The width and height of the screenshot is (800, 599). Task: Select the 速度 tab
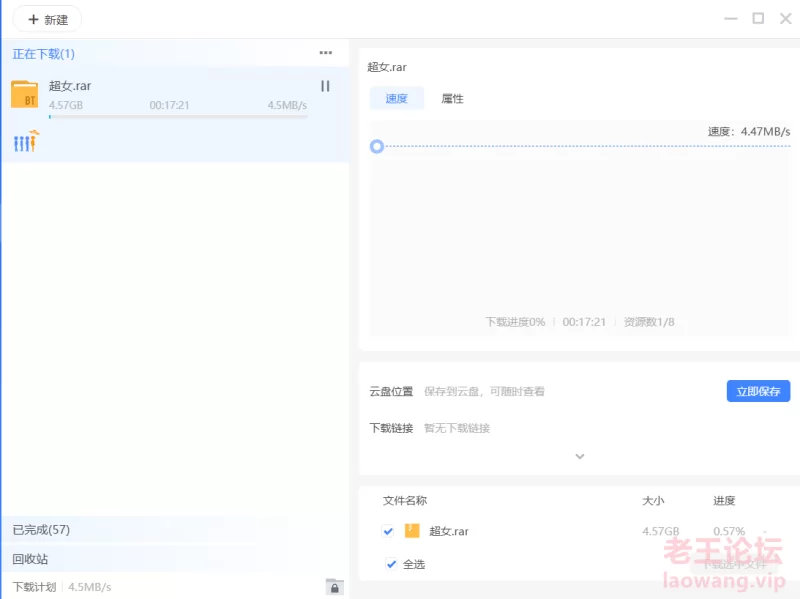click(397, 99)
